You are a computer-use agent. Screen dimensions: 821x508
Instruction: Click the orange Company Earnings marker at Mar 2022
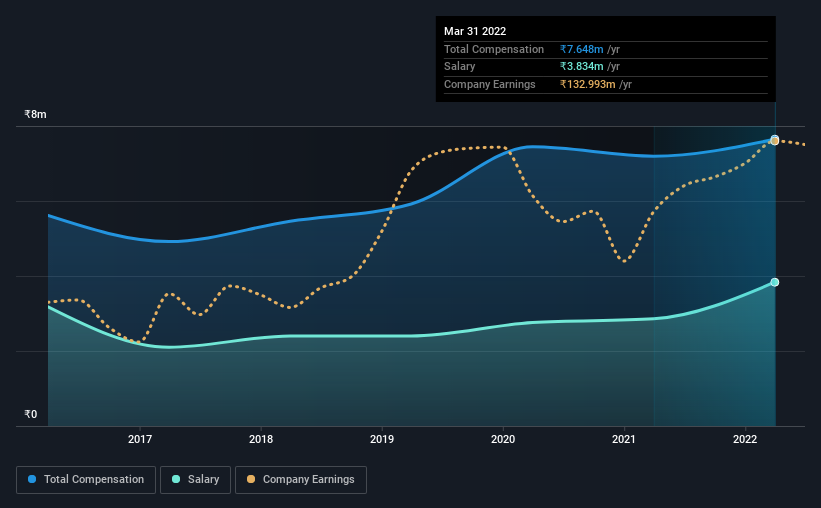tap(775, 141)
